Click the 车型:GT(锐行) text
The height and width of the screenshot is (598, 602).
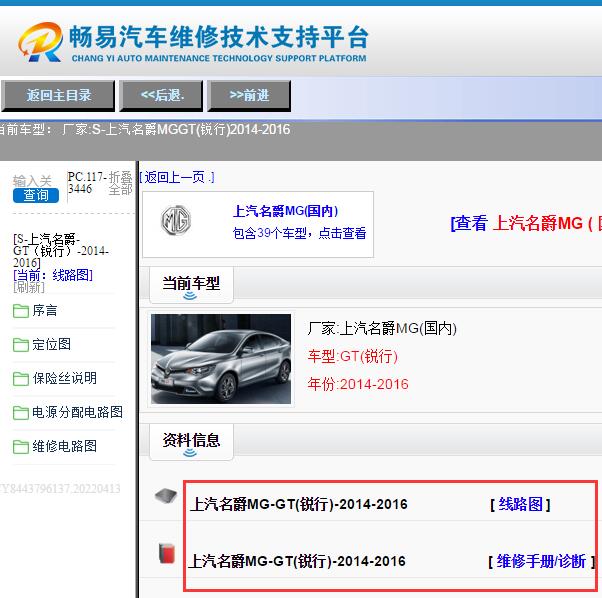click(352, 357)
